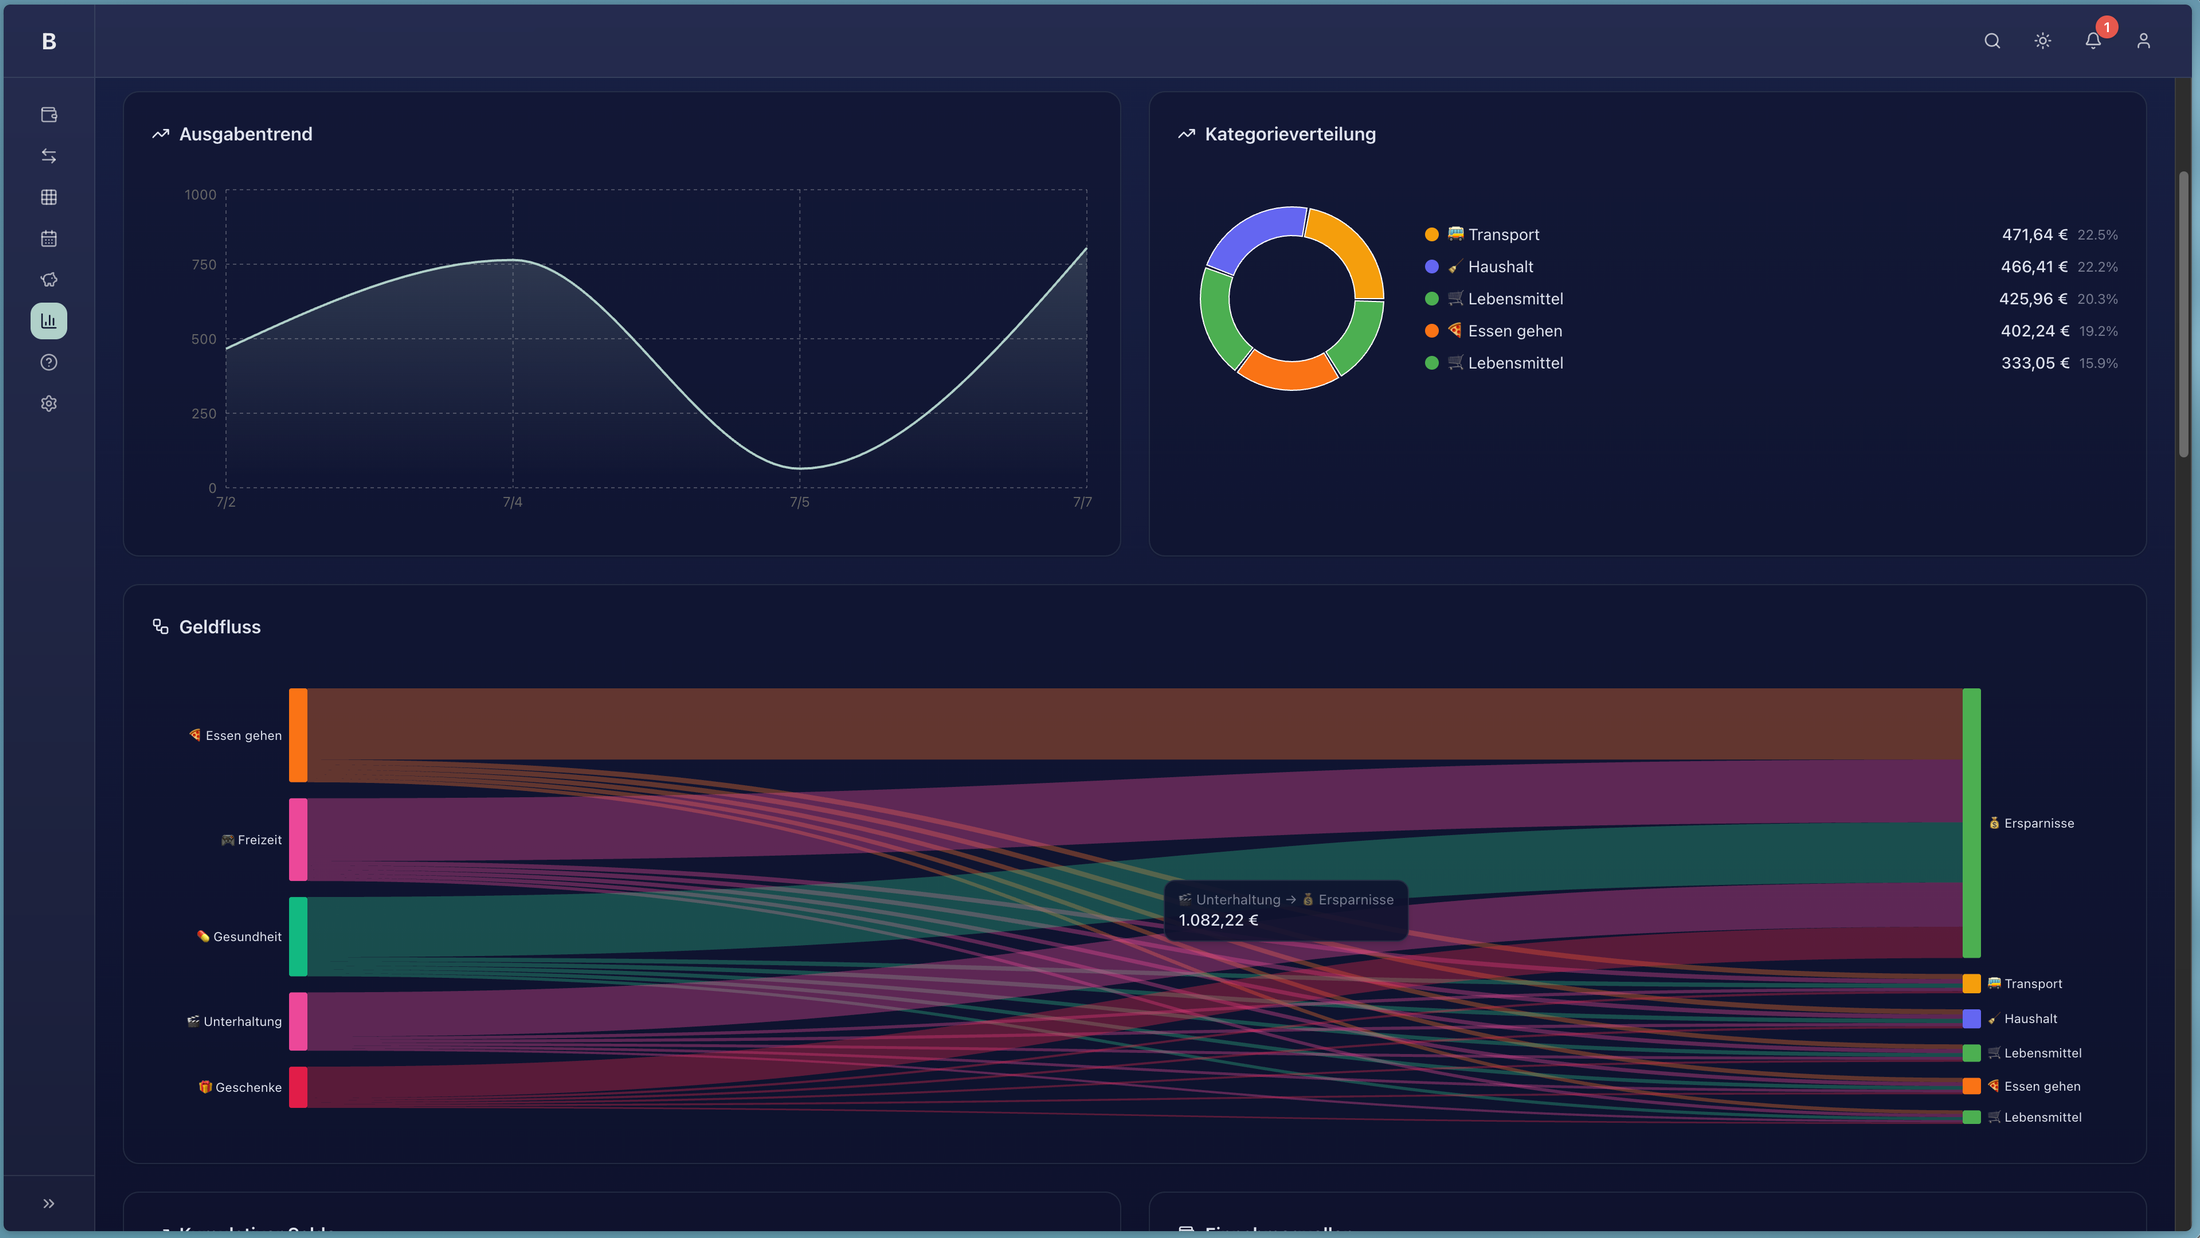
Task: Open search with magnifier icon
Action: 1992,41
